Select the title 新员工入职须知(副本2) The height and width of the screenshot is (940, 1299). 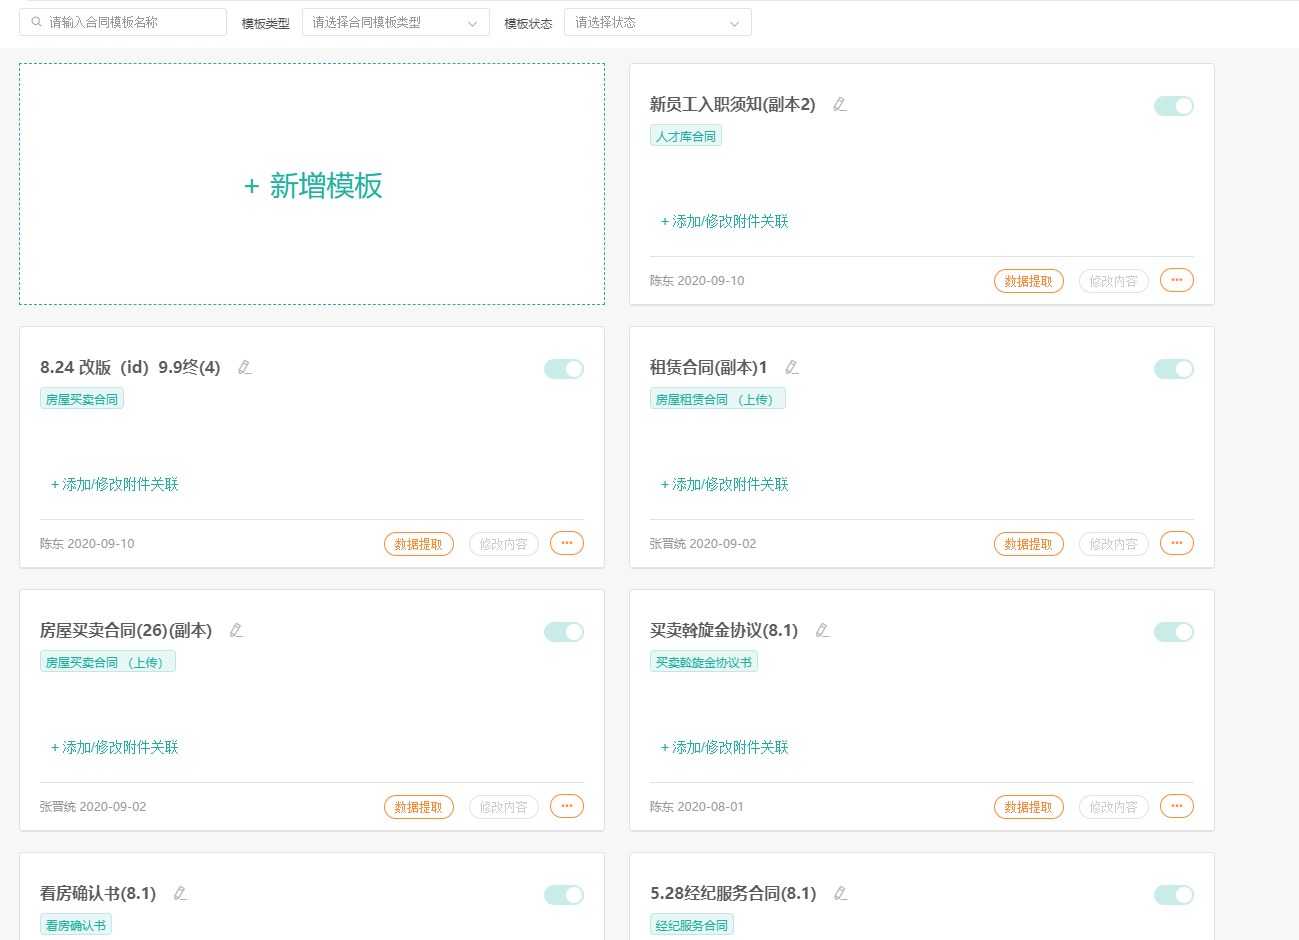(733, 104)
